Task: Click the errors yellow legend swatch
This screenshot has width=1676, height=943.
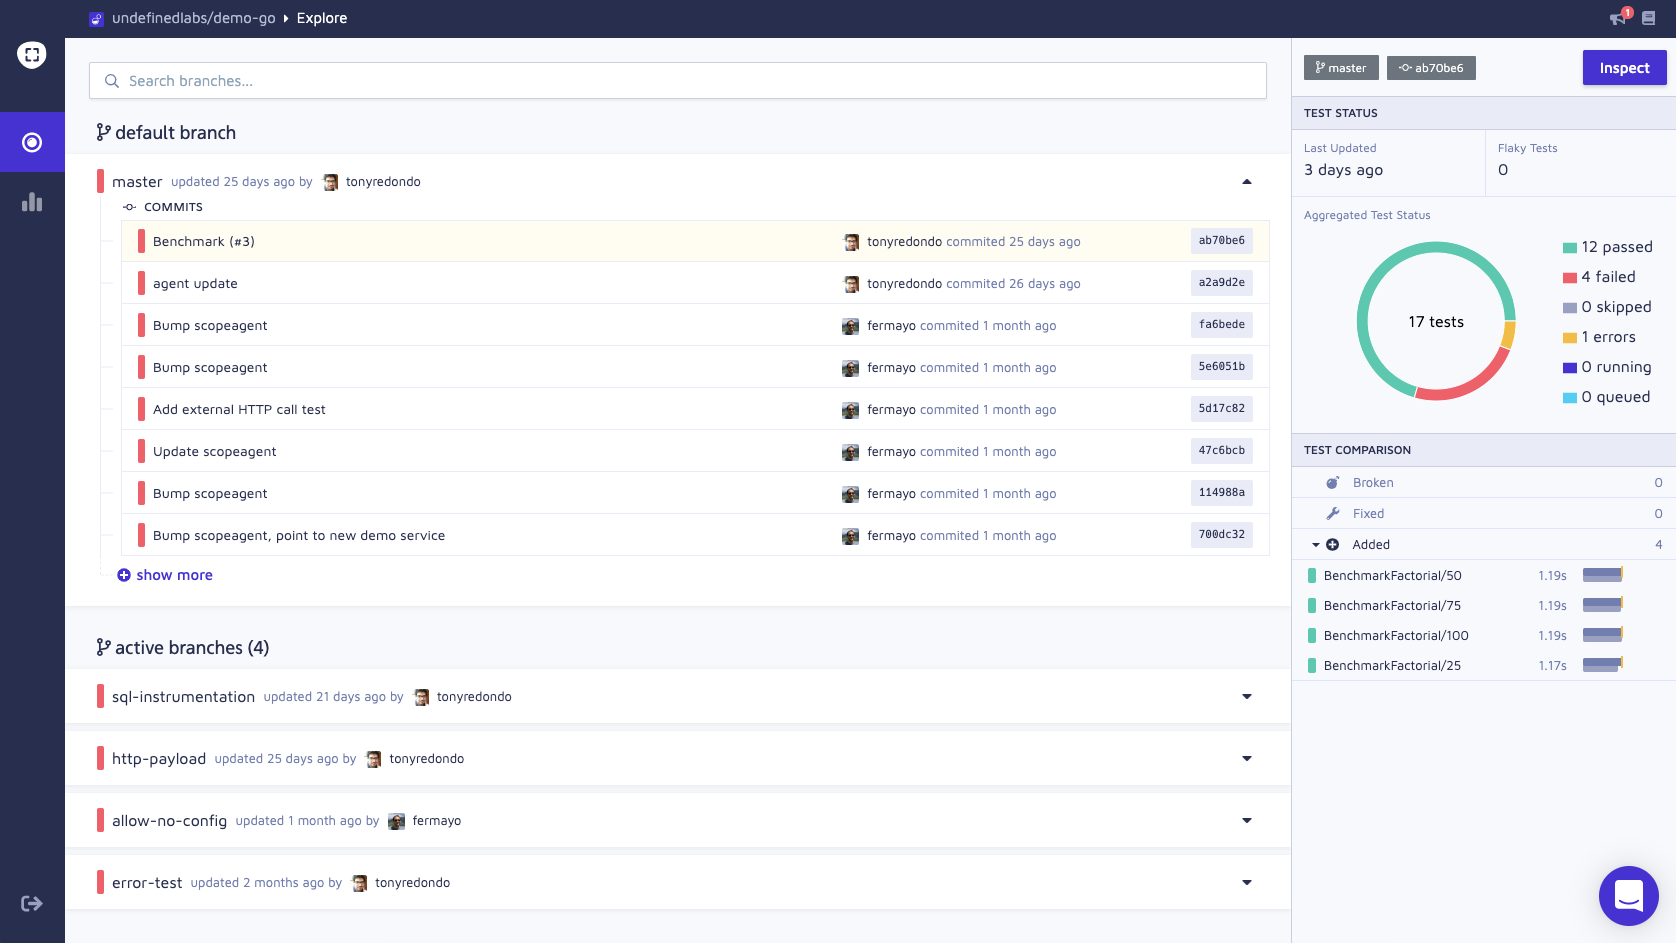Action: point(1570,338)
